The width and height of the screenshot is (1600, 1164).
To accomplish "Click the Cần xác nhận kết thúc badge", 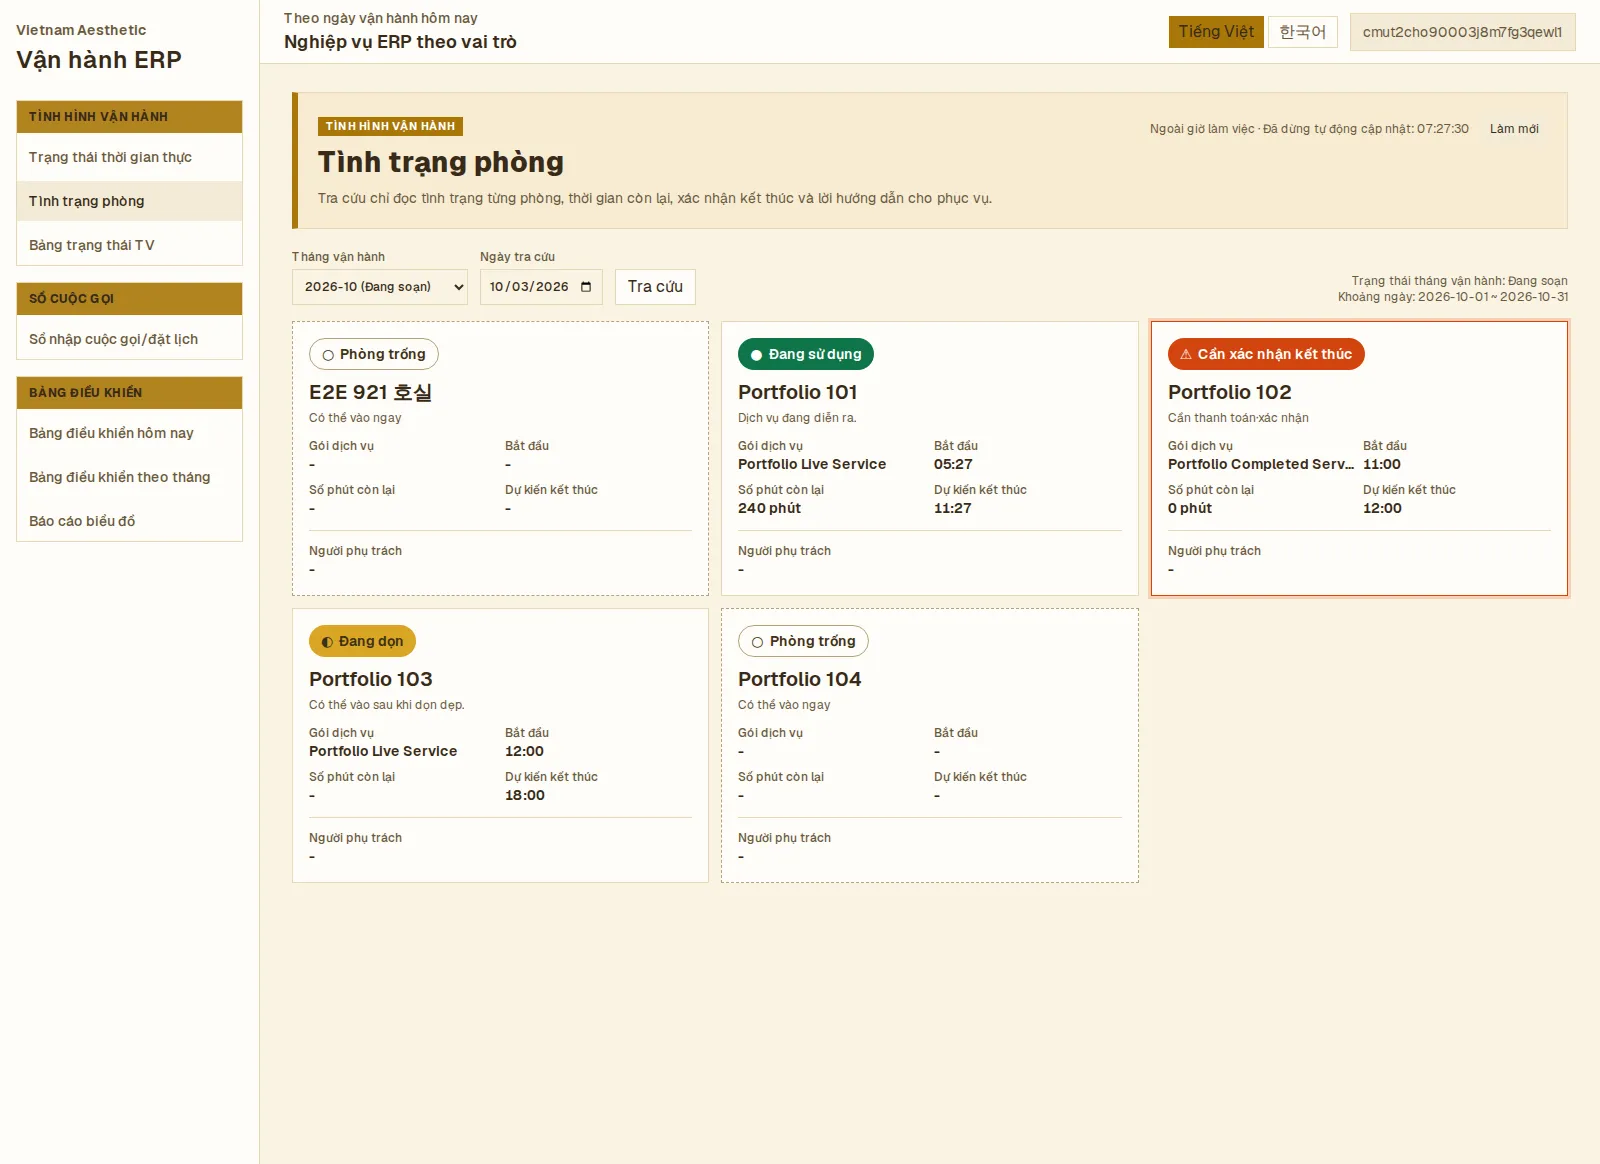I will pos(1266,354).
